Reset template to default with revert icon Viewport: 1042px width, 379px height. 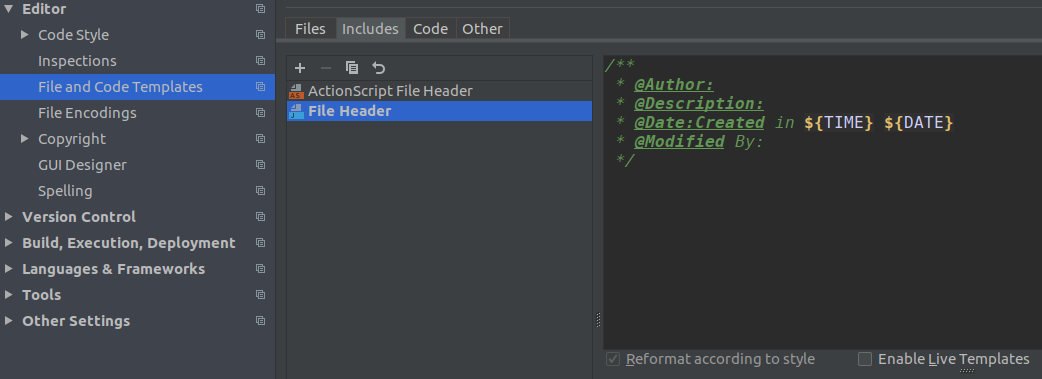point(378,68)
